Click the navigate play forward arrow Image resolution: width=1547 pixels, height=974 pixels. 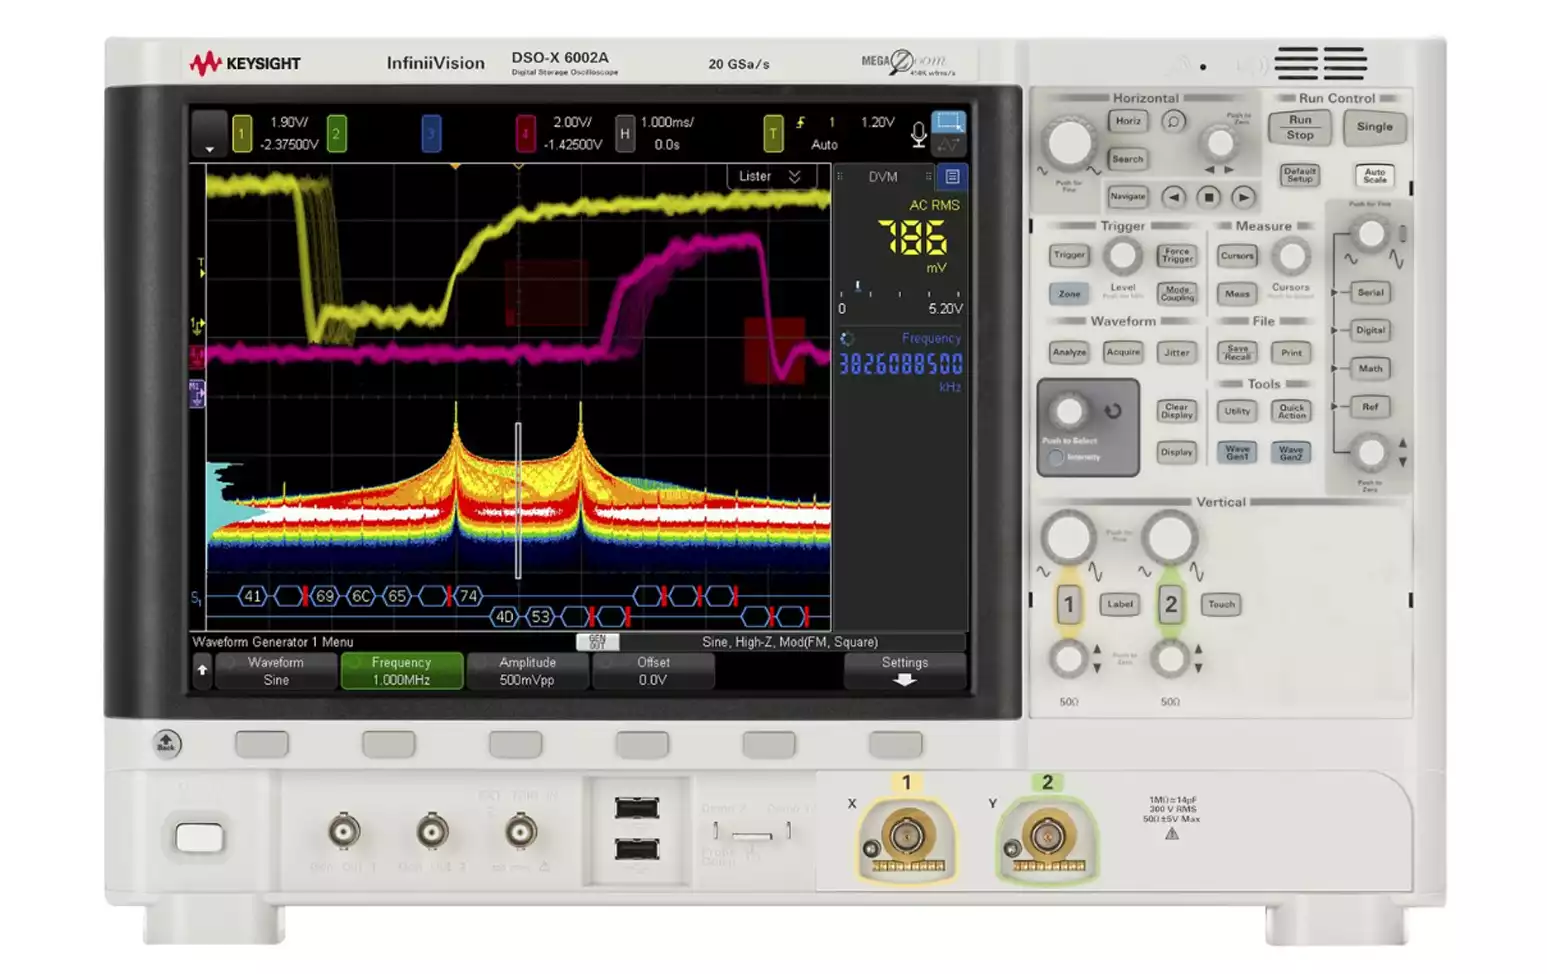1243,197
